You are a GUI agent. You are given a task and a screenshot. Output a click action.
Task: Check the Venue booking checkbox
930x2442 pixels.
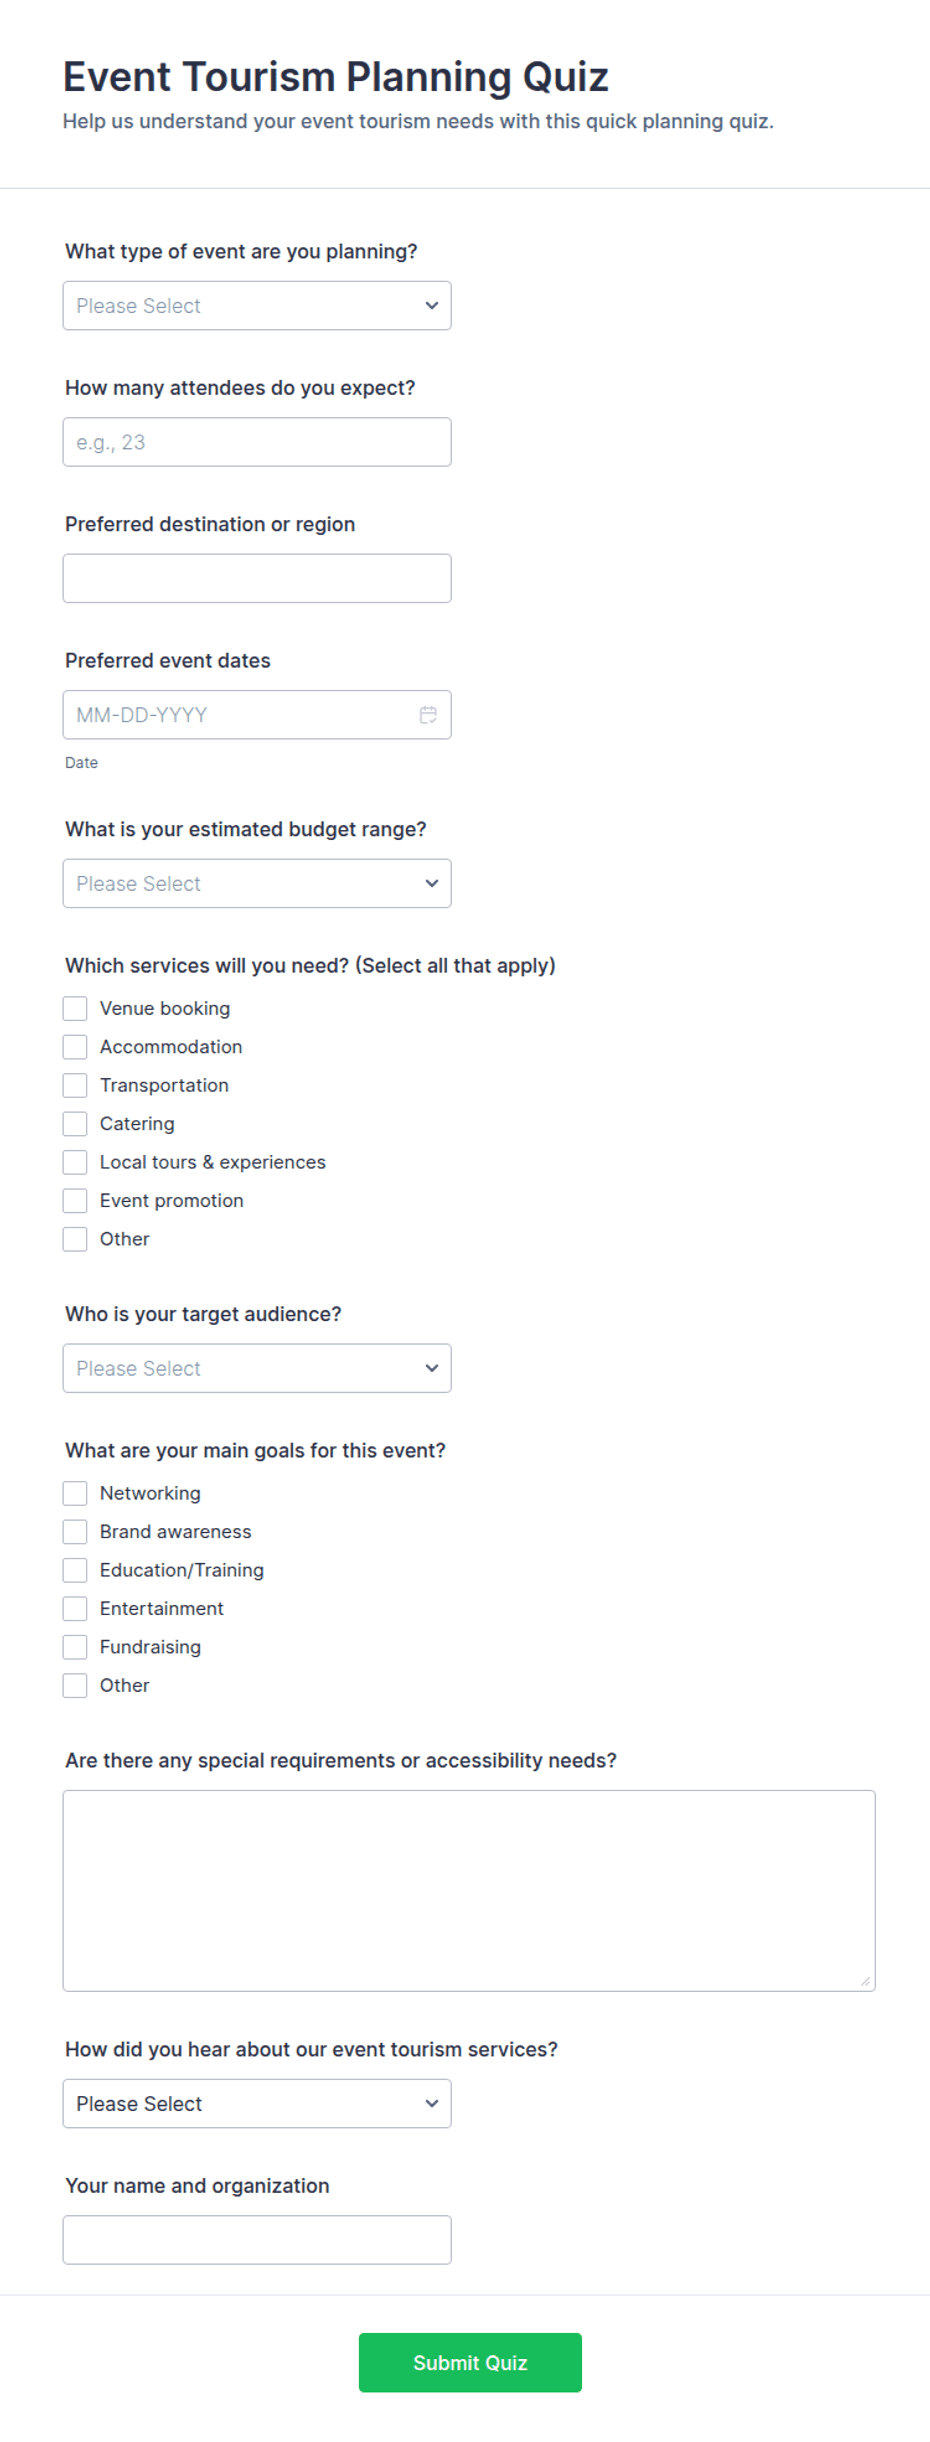coord(75,1008)
